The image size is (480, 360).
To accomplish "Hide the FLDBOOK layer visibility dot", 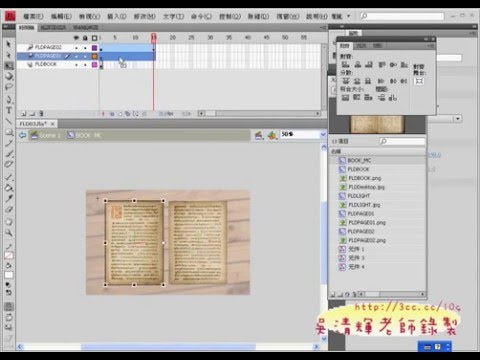I will [x=76, y=65].
